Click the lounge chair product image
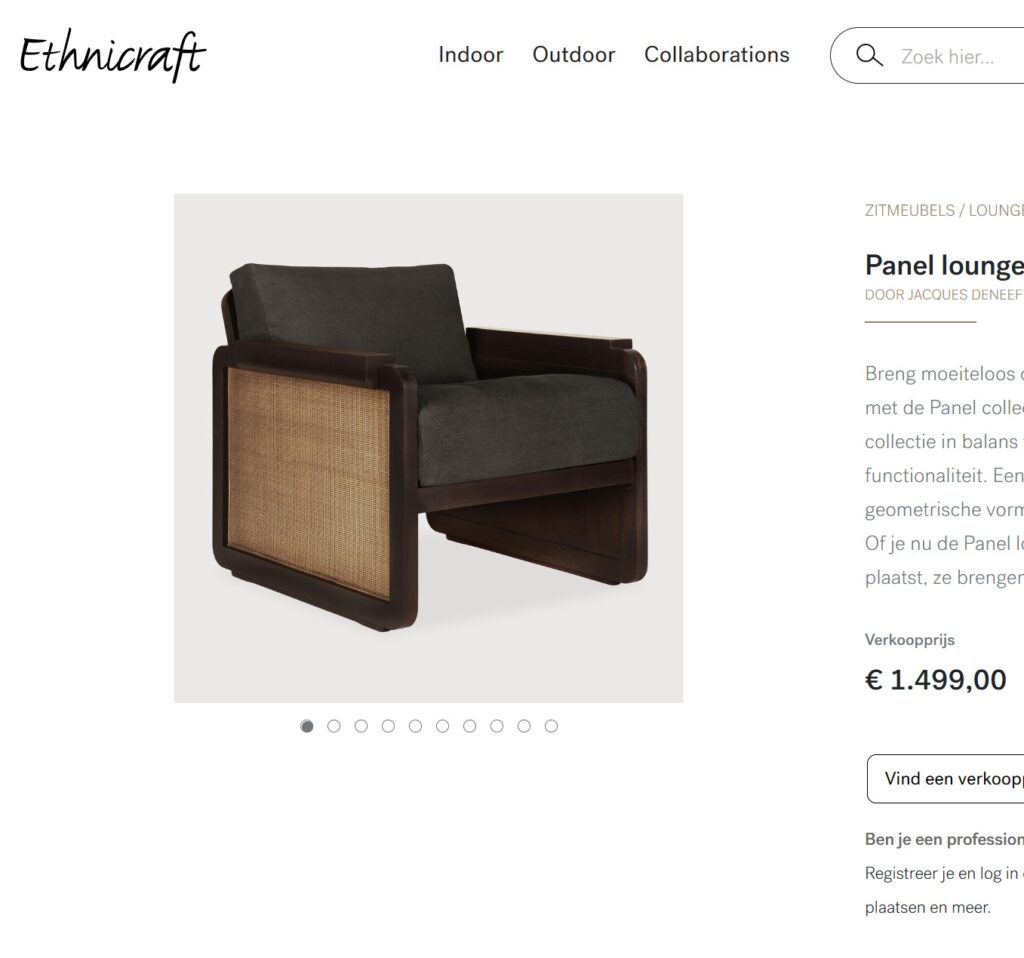 428,448
